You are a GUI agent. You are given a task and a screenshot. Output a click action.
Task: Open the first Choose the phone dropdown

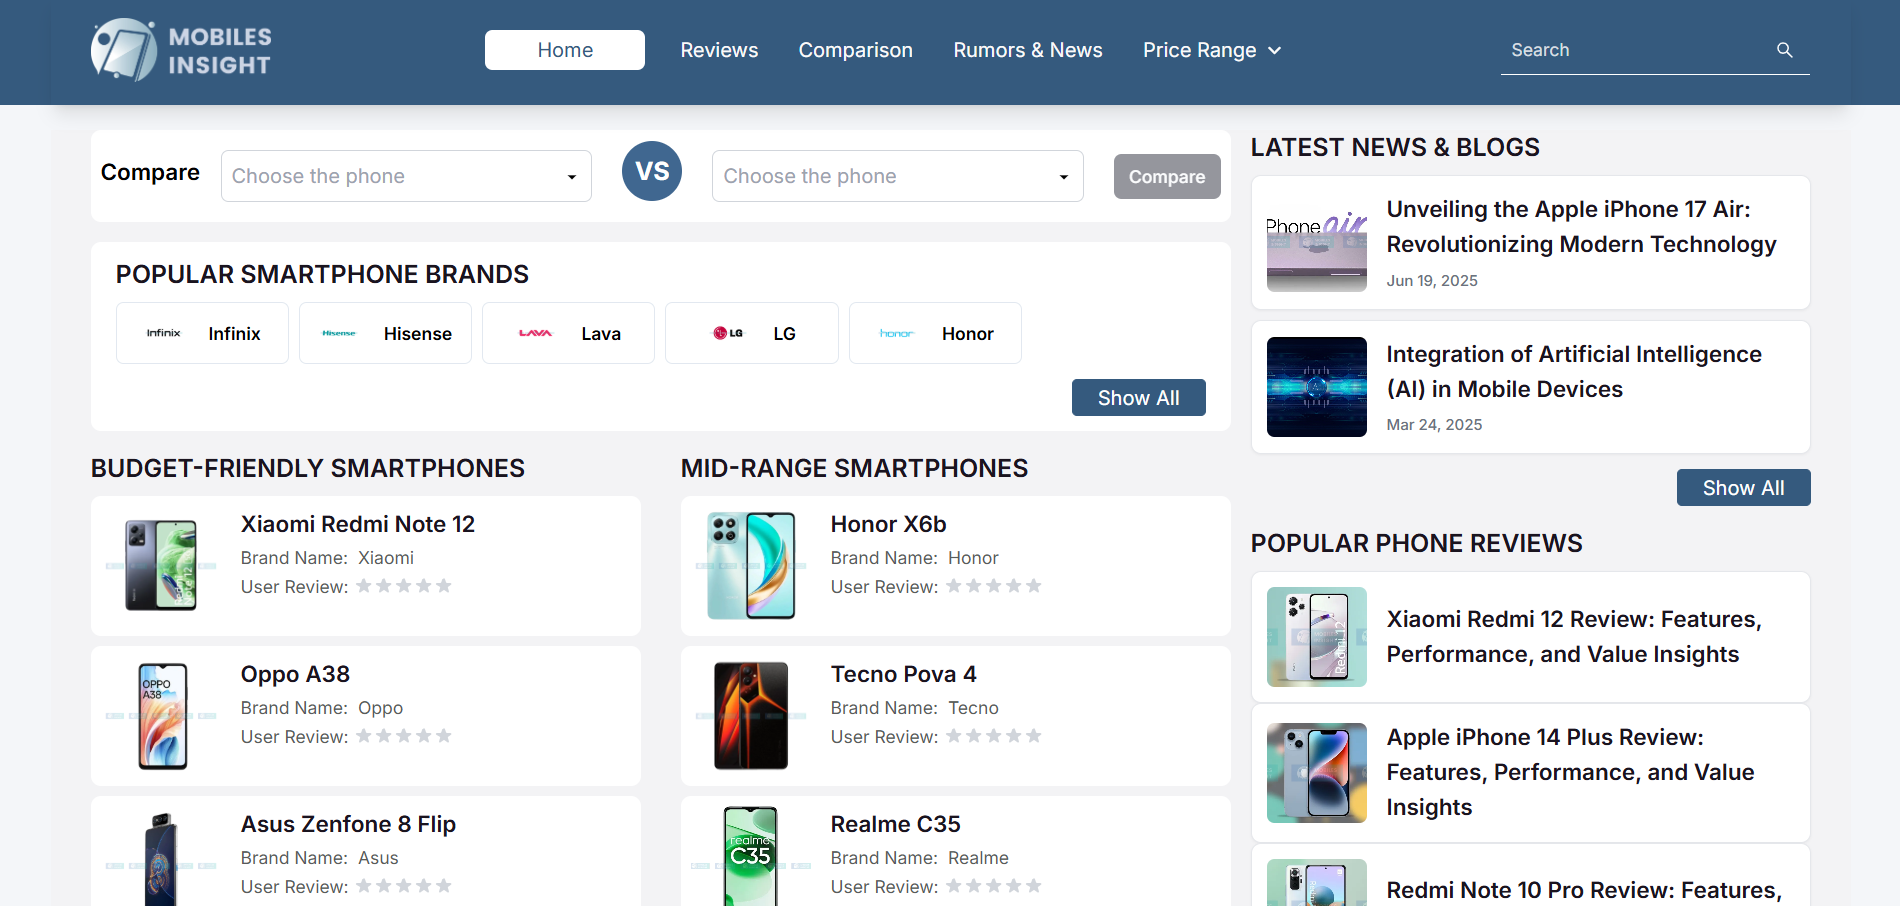406,176
